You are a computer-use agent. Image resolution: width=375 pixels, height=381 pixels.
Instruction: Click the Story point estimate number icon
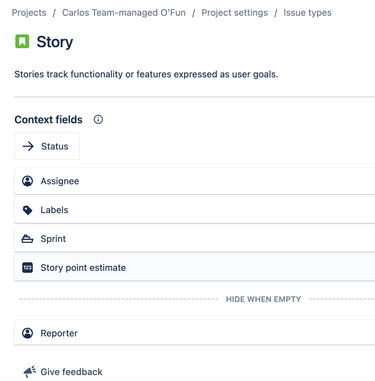[x=27, y=267]
